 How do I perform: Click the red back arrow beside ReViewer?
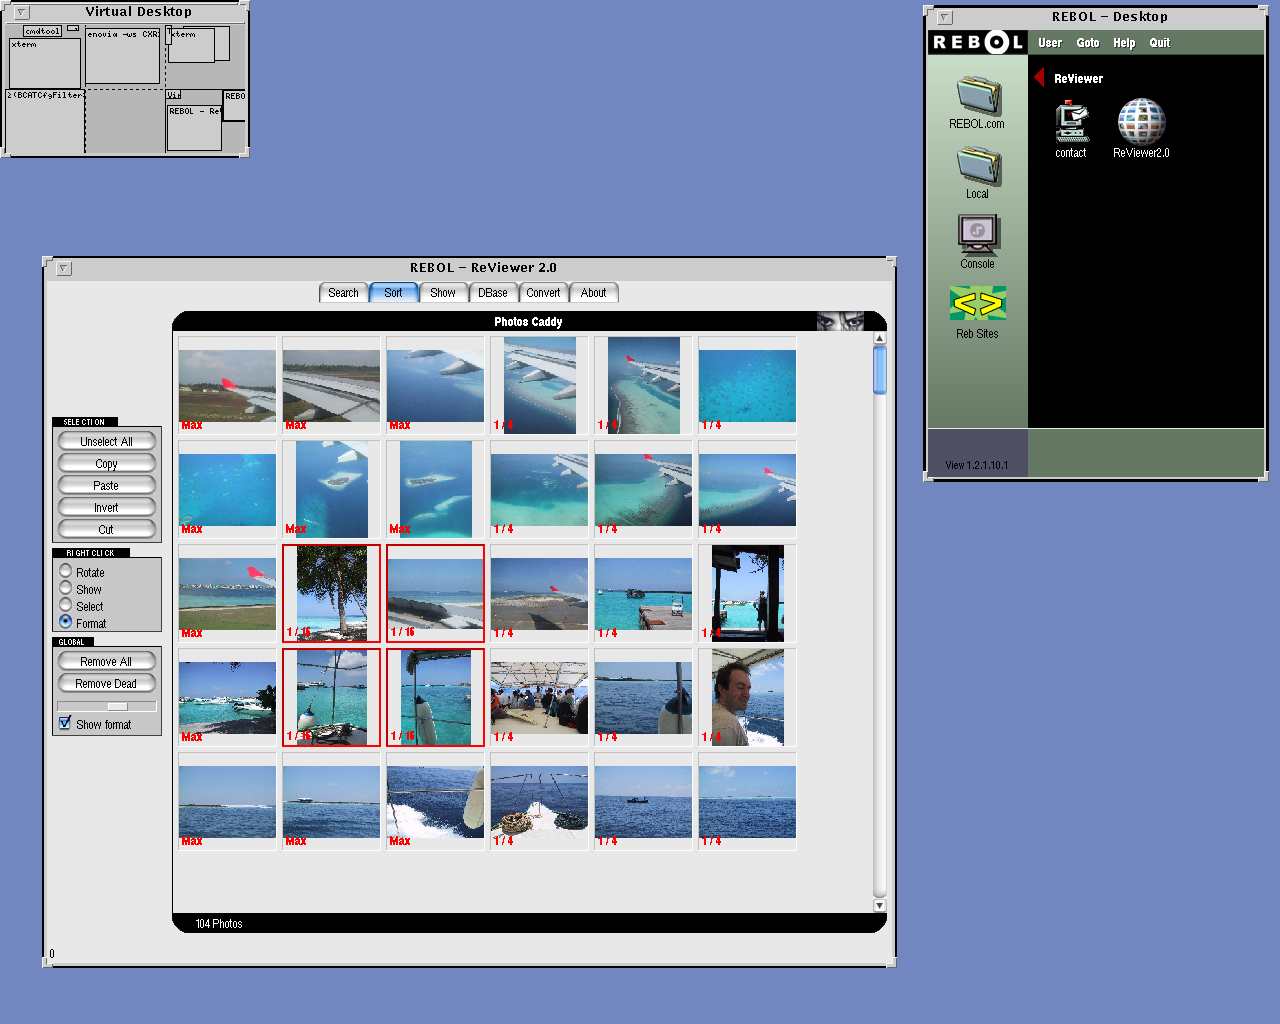(x=1040, y=78)
